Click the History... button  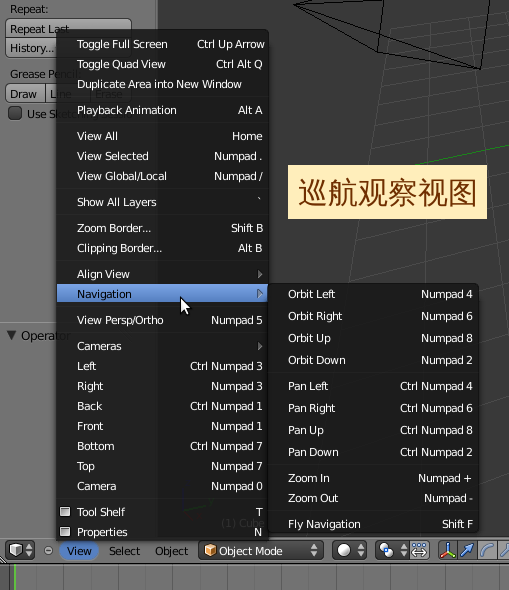coord(31,48)
